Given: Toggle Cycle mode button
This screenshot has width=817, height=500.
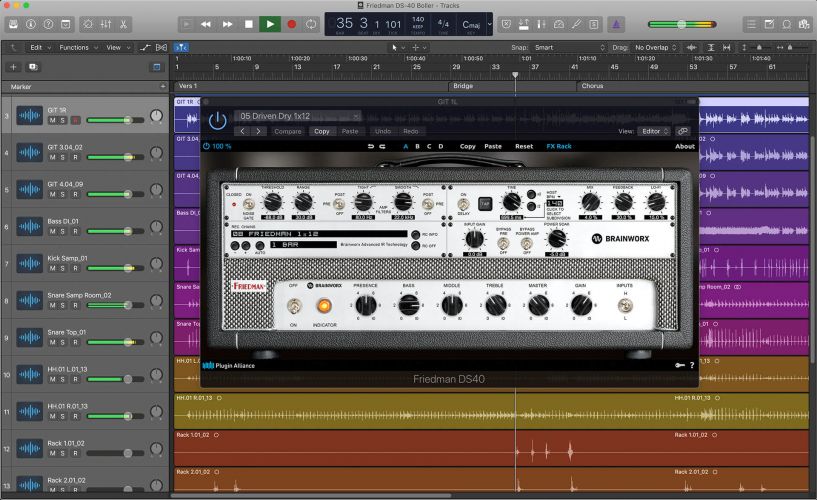Looking at the screenshot, I should [311, 24].
